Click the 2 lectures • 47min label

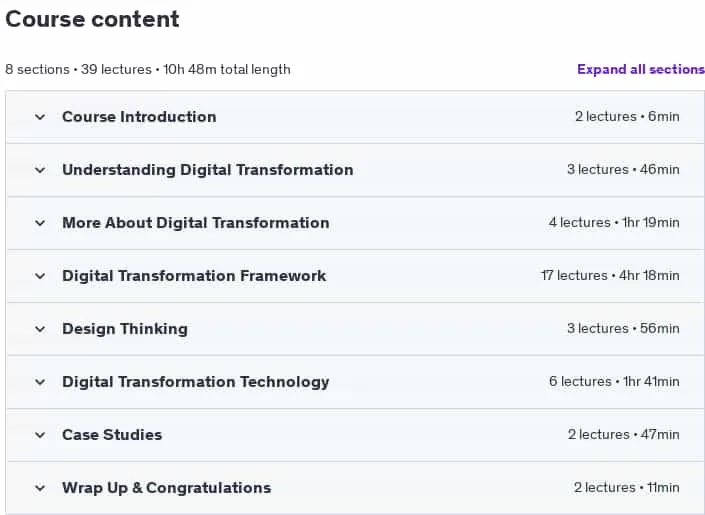[623, 434]
